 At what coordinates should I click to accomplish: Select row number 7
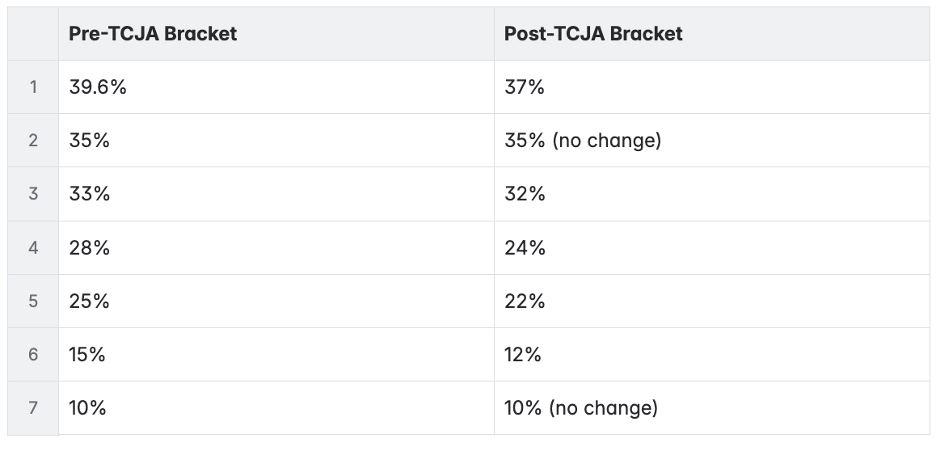33,408
